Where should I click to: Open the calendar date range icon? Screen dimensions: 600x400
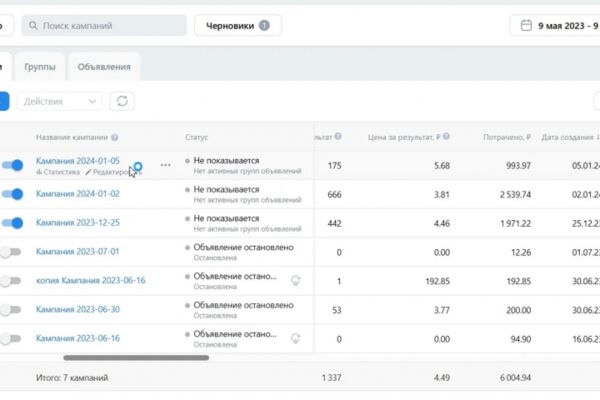[x=526, y=25]
